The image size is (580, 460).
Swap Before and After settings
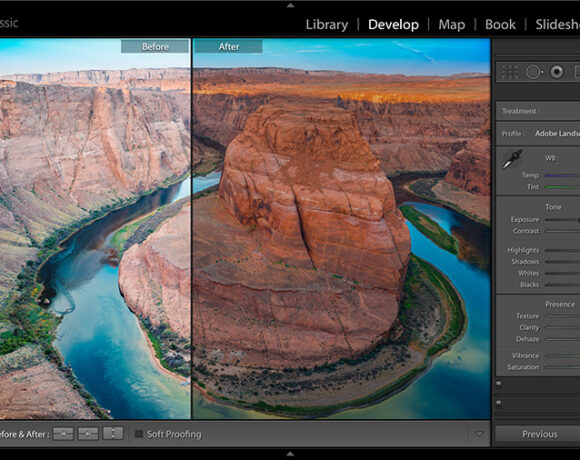[113, 433]
